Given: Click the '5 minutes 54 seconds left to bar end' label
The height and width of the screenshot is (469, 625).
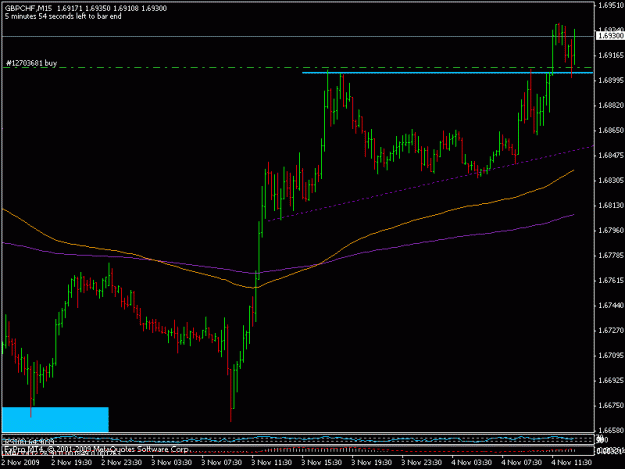Looking at the screenshot, I should tap(63, 16).
